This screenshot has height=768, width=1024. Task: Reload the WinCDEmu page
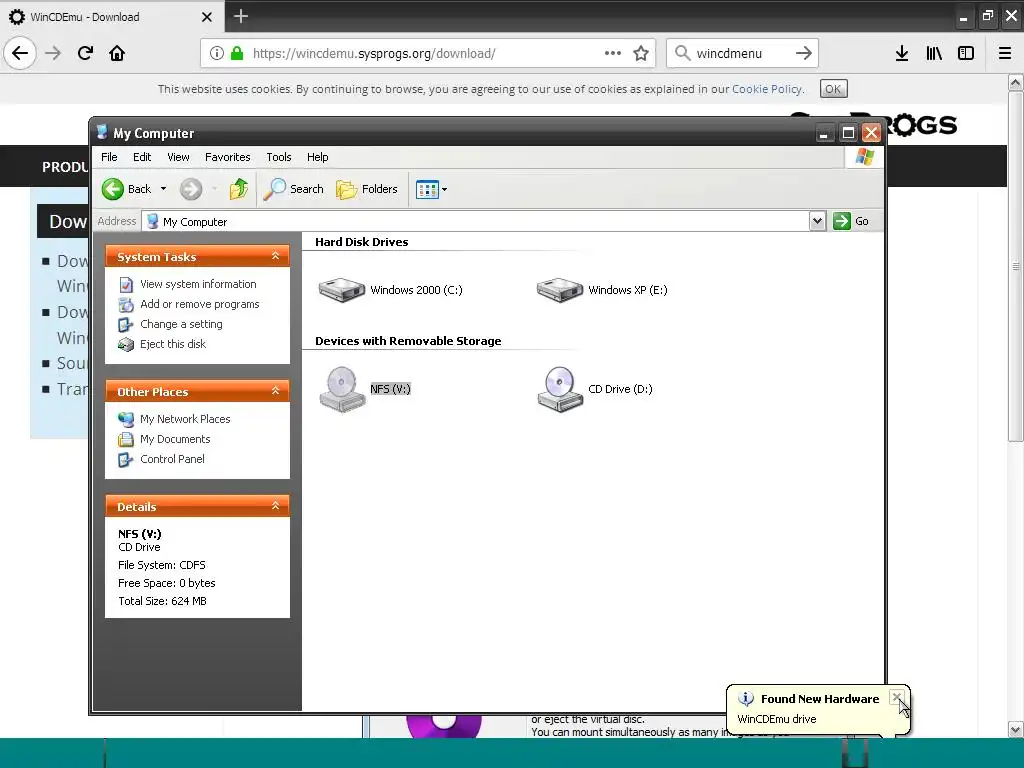(x=85, y=53)
